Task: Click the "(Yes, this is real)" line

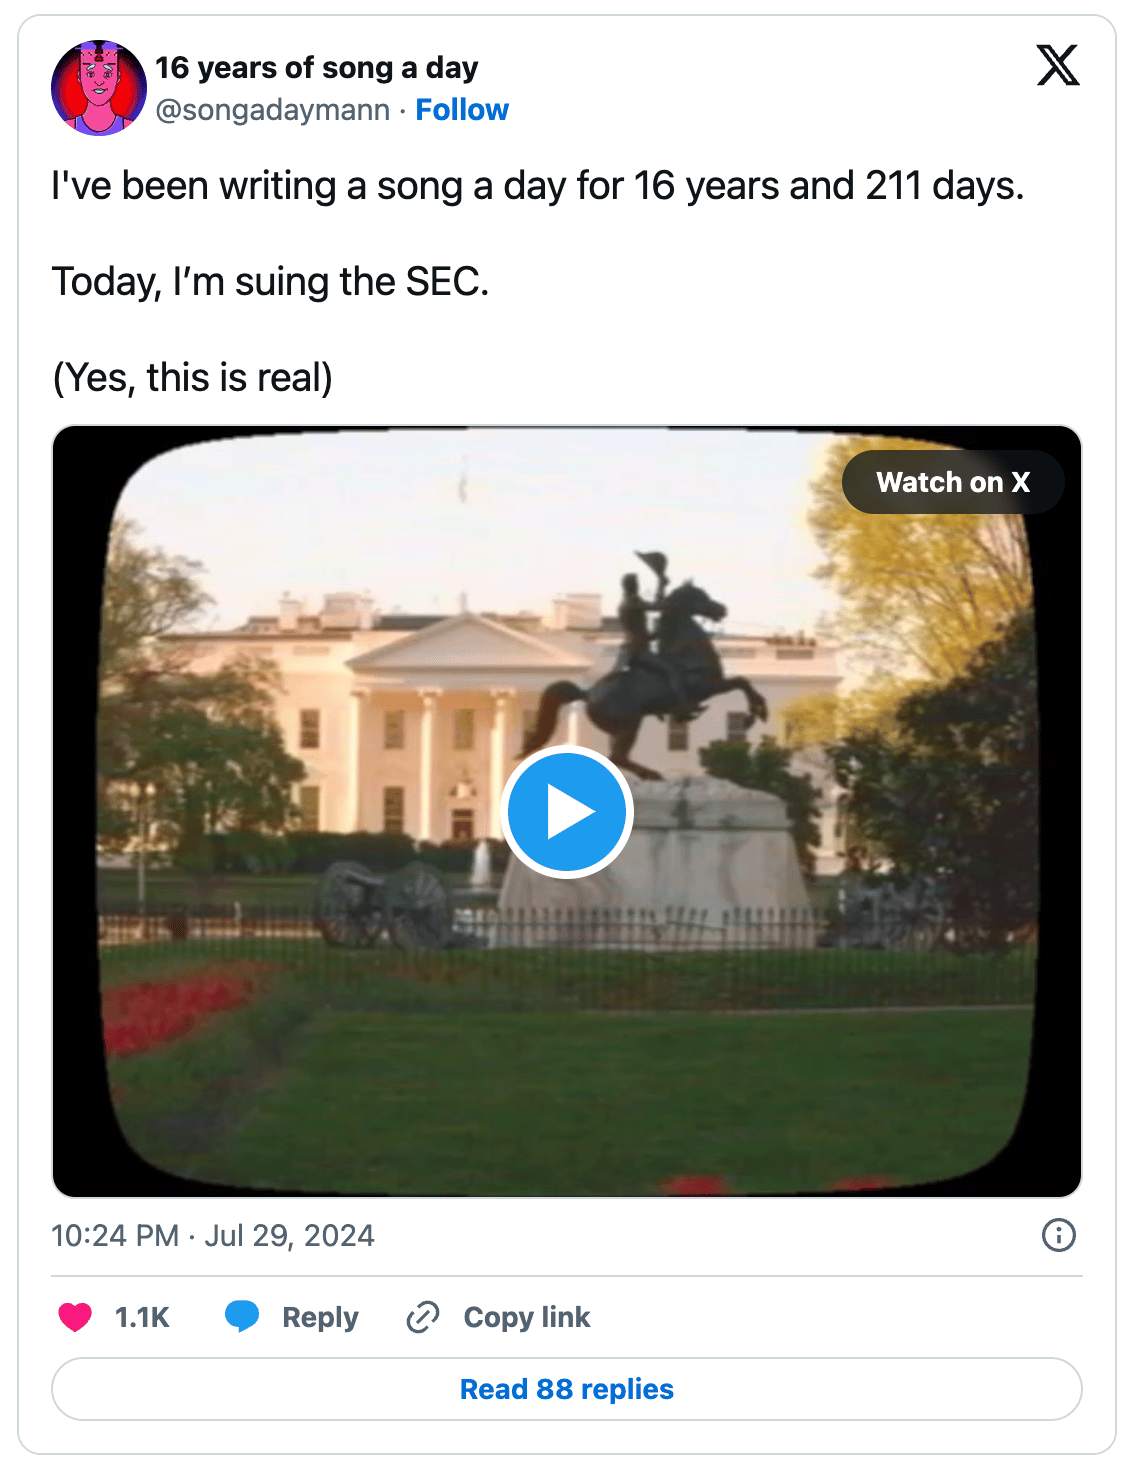Action: tap(192, 378)
